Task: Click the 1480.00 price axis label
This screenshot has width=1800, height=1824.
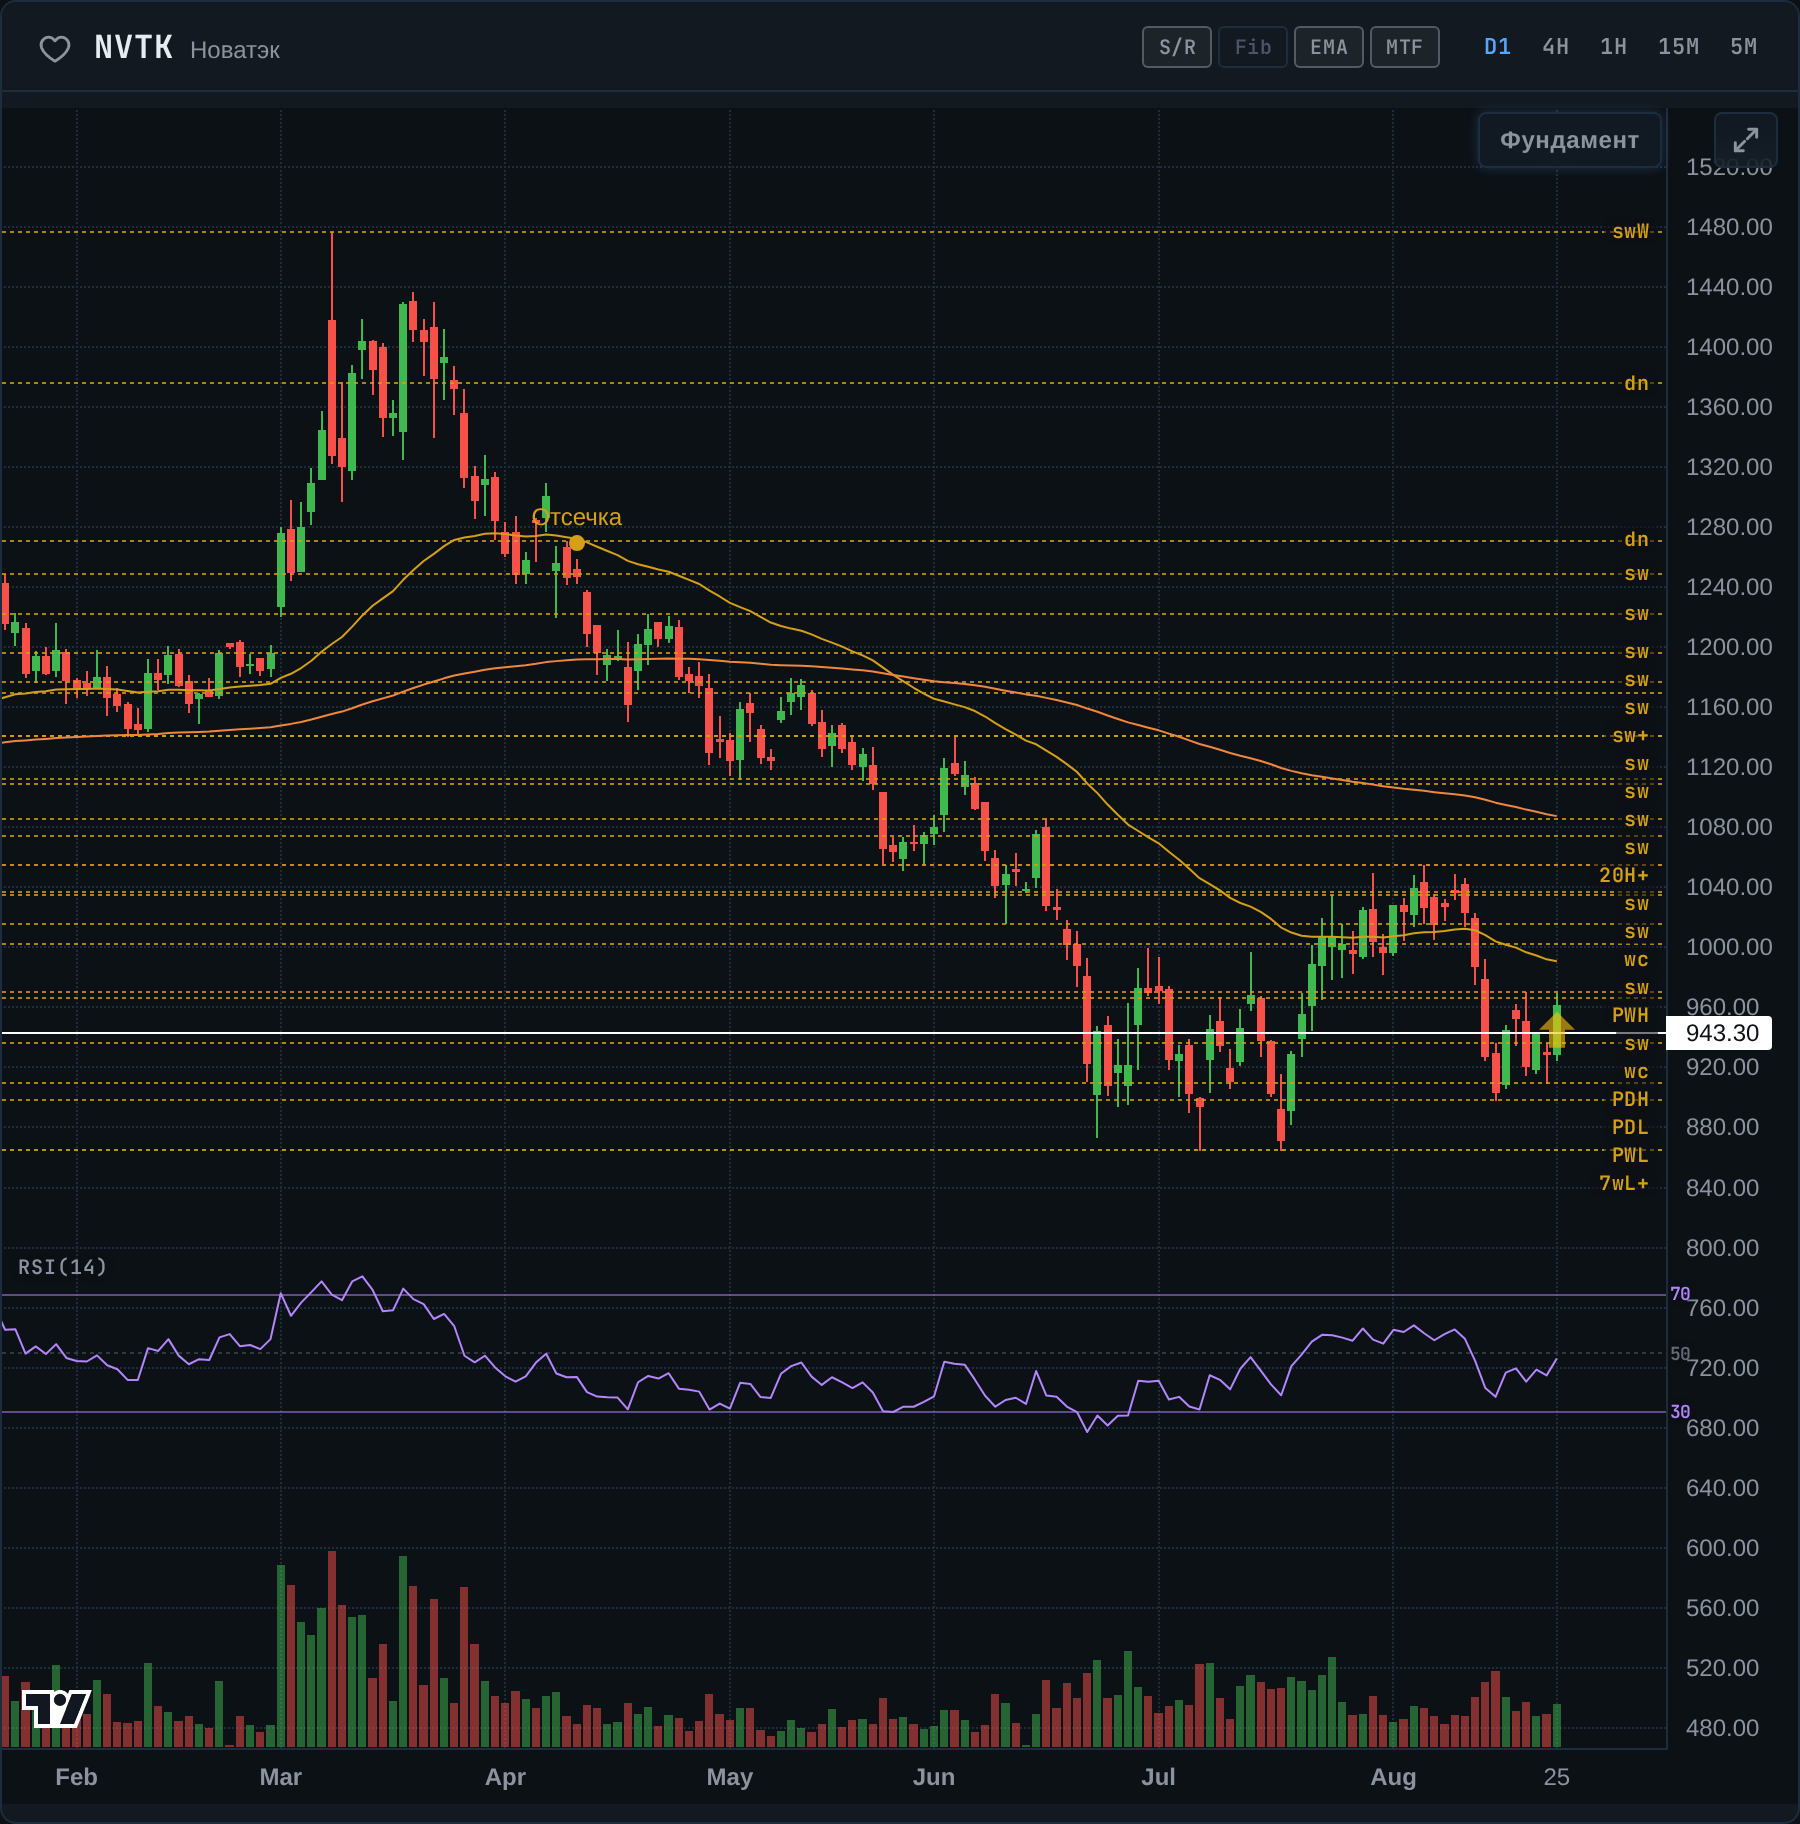Action: (1729, 227)
